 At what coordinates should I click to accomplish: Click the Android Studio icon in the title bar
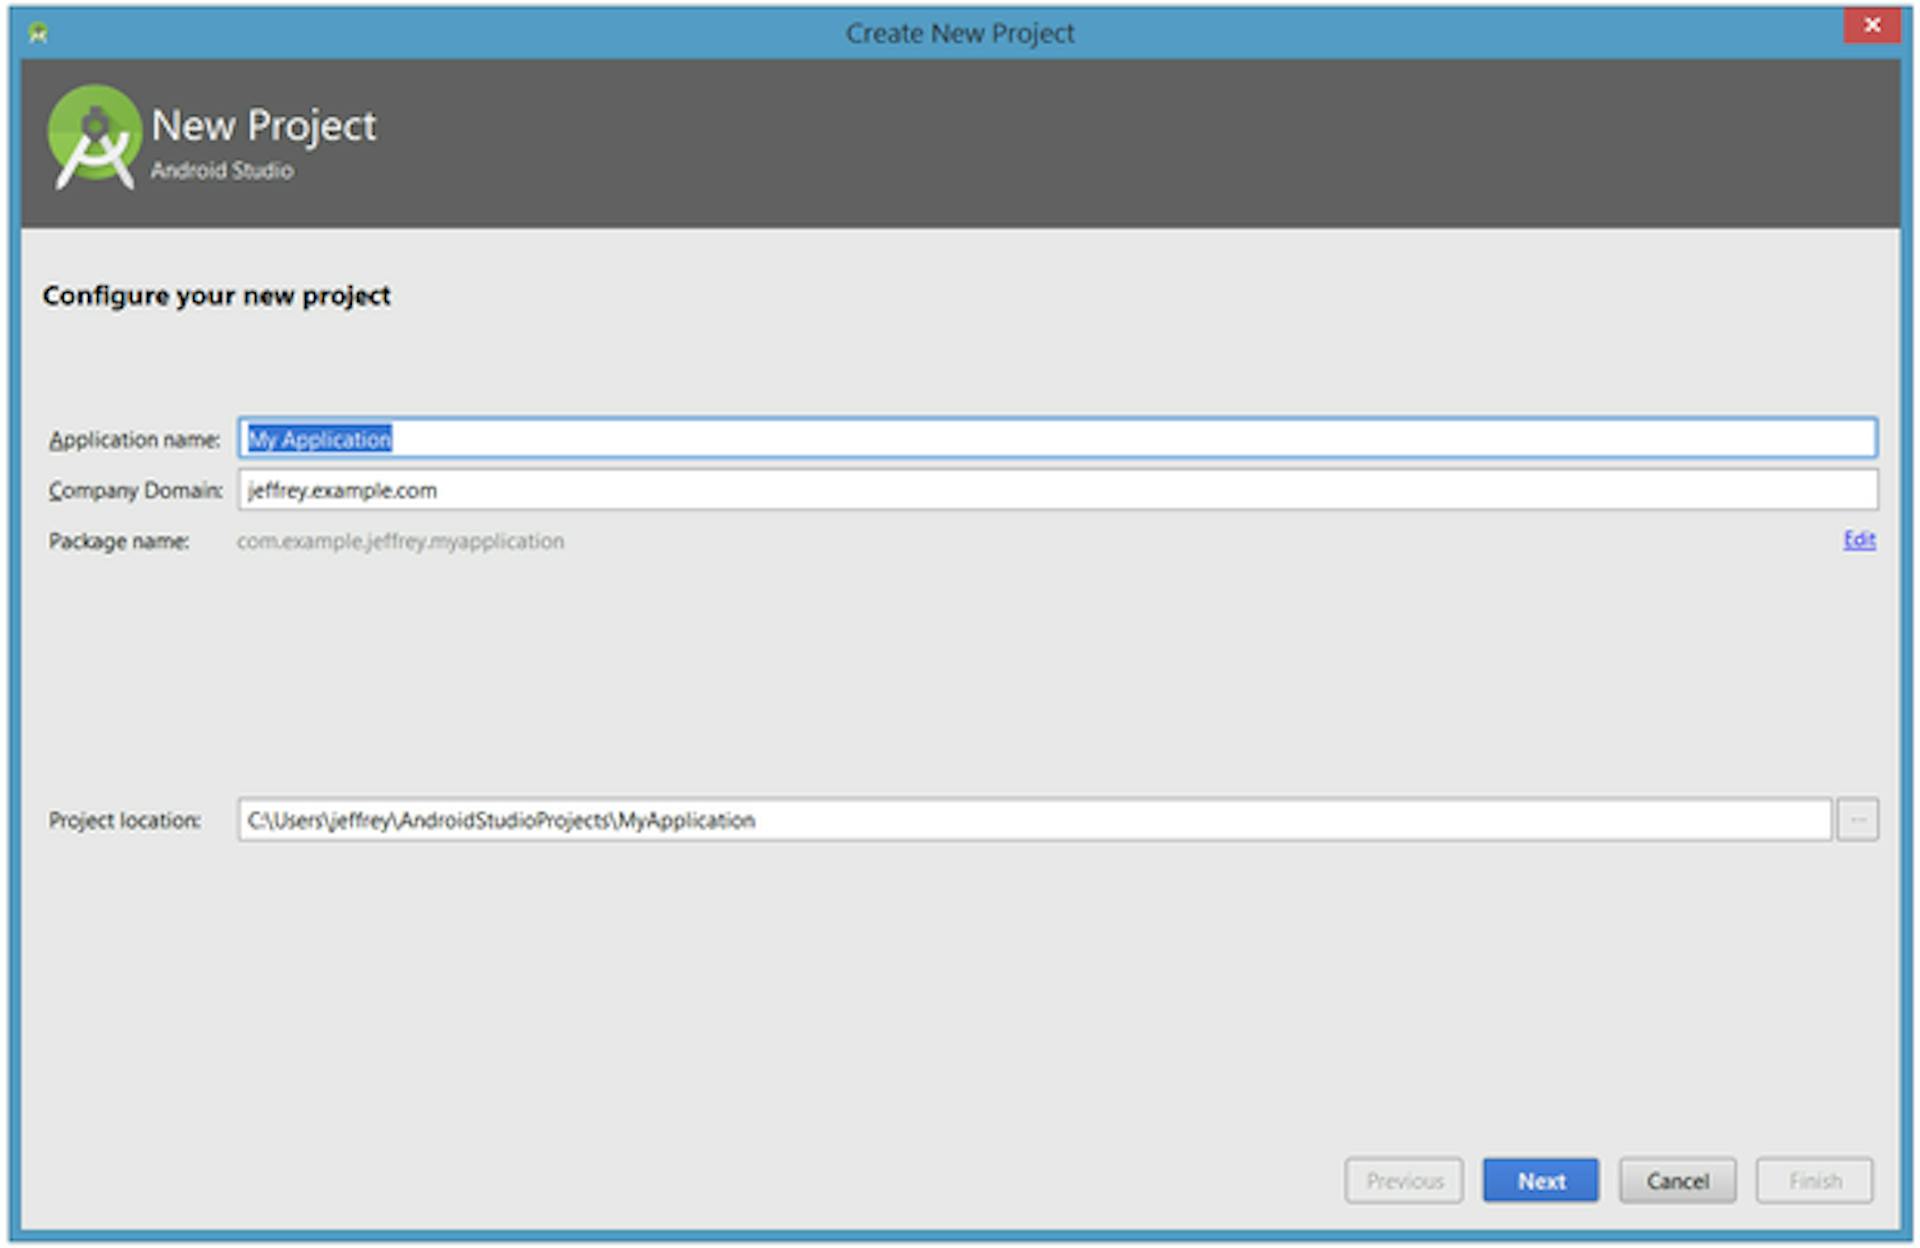tap(36, 32)
